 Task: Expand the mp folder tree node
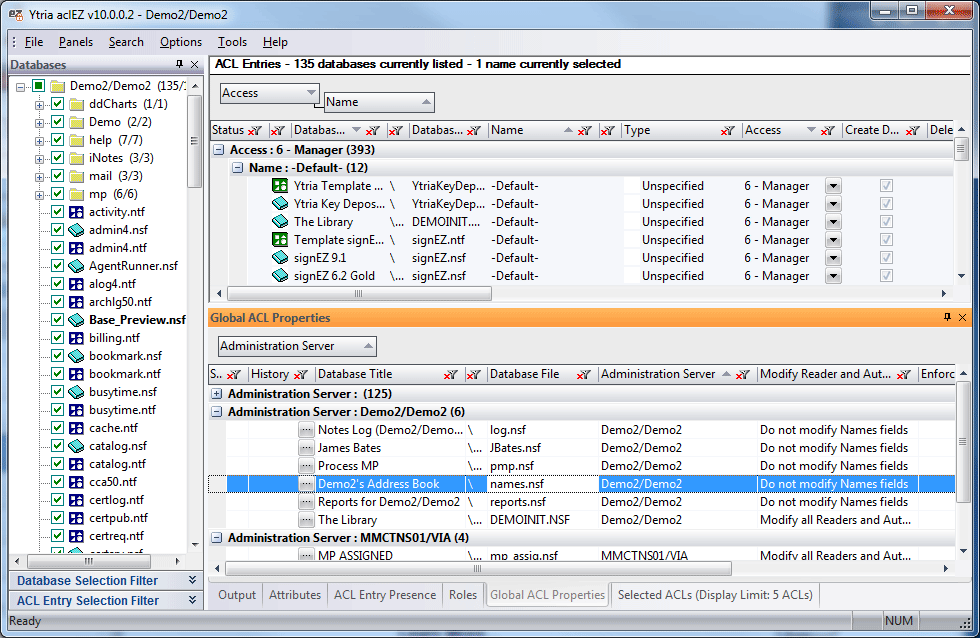[x=39, y=195]
